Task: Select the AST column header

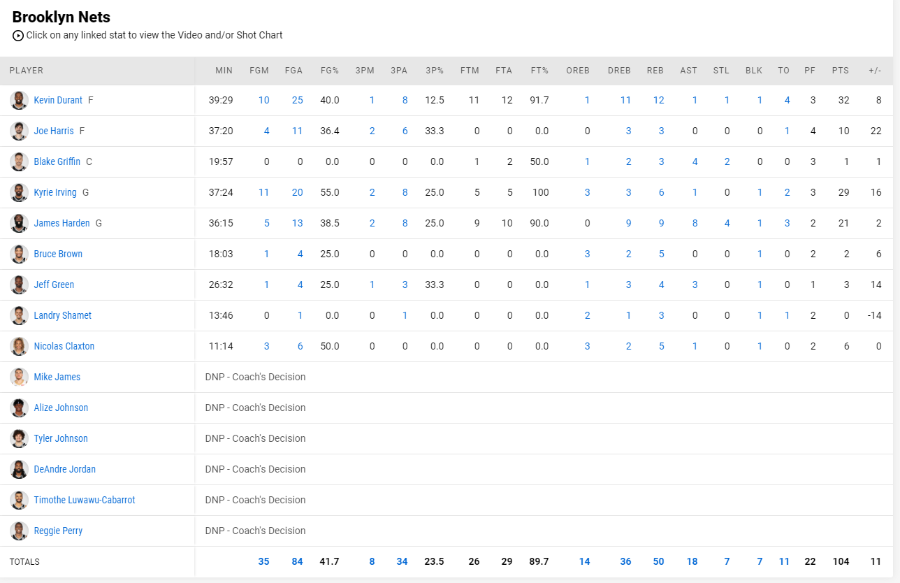Action: point(689,71)
